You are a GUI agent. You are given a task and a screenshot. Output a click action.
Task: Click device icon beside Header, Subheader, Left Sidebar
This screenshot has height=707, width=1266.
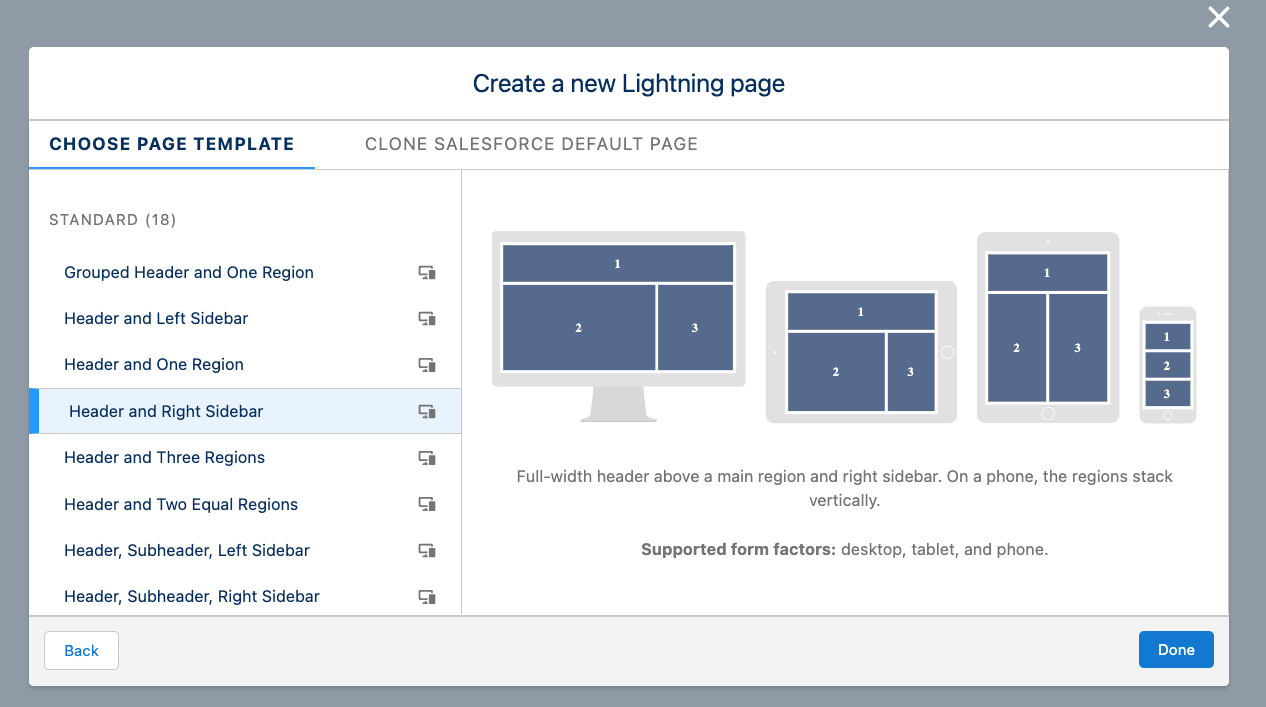pyautogui.click(x=427, y=550)
